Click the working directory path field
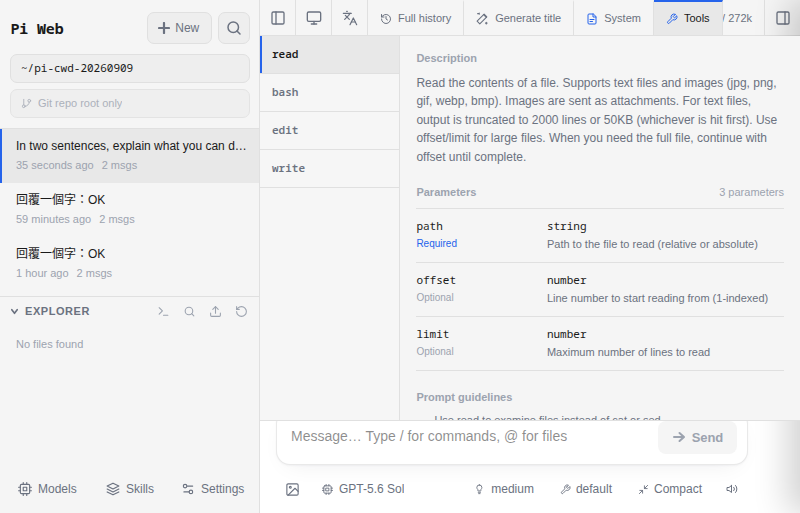Screen dimensions: 800x513 pos(130,68)
